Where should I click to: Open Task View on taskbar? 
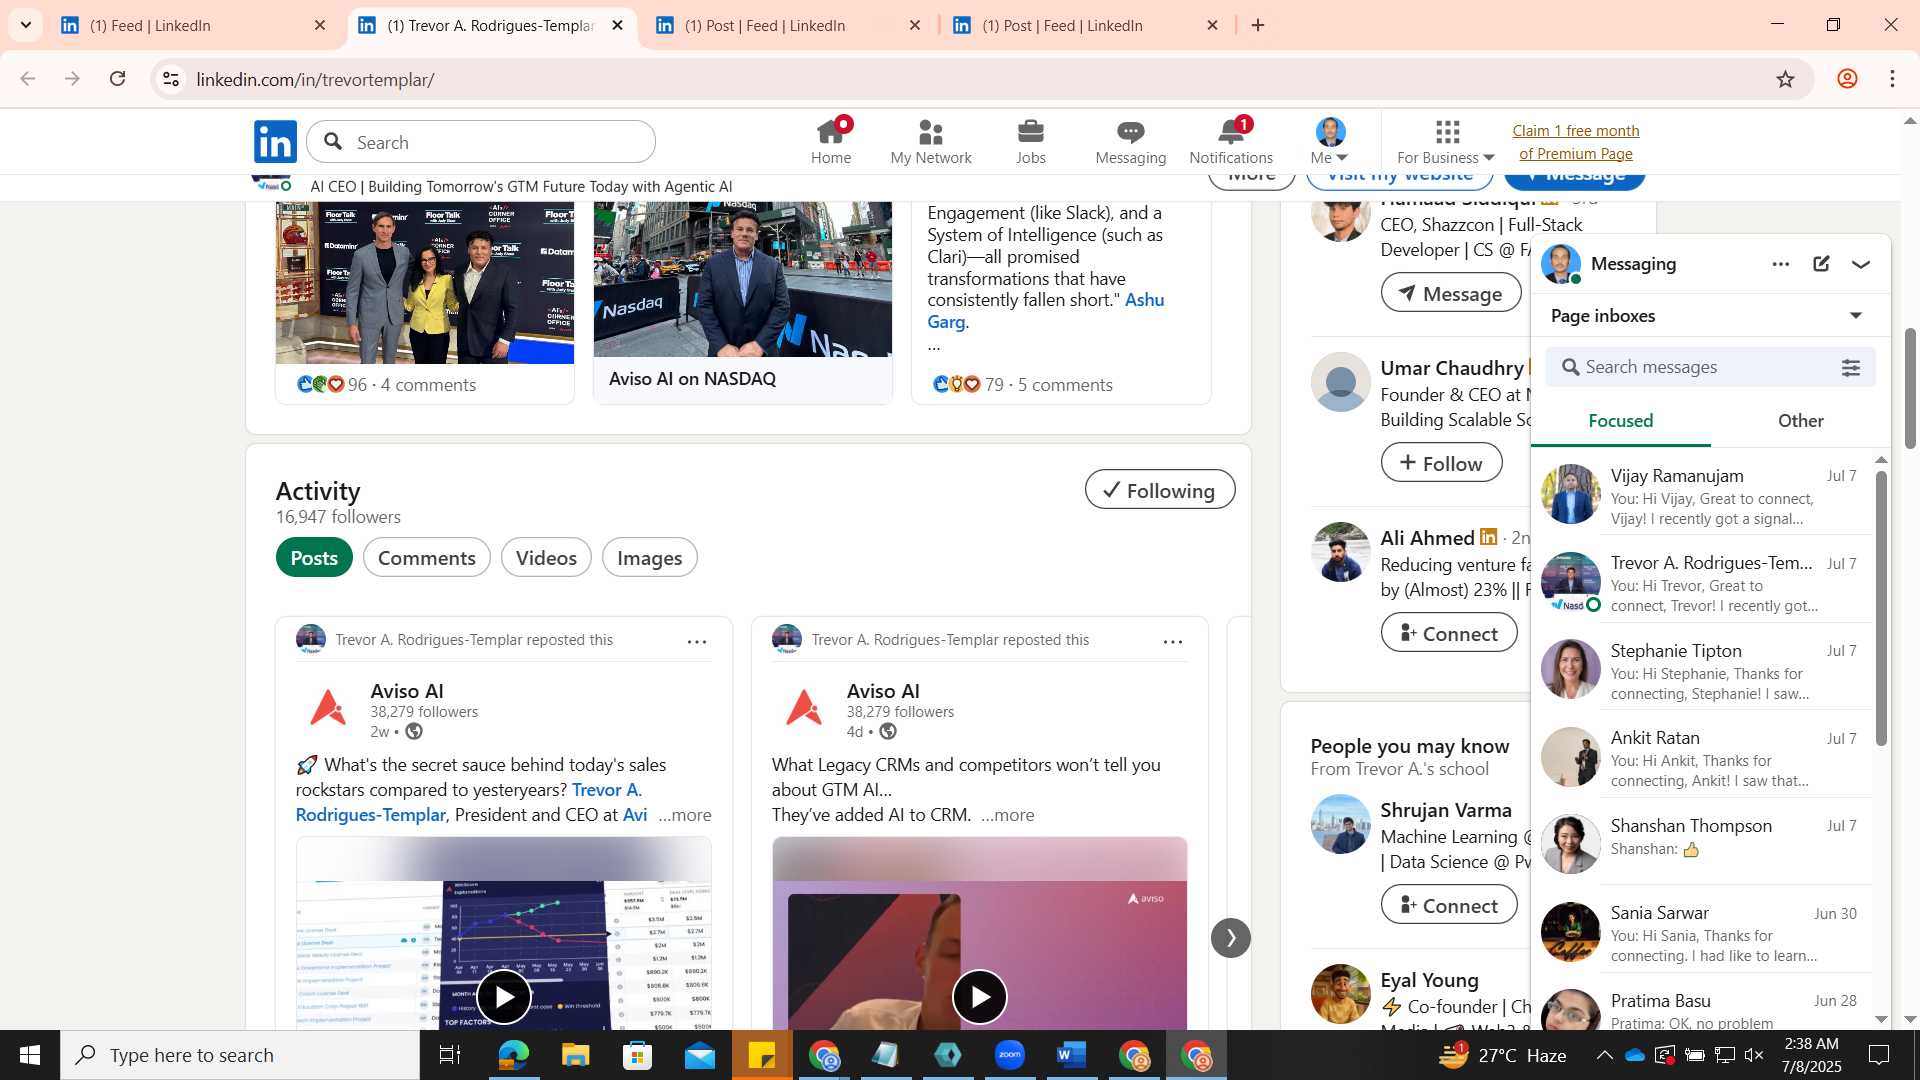pyautogui.click(x=450, y=1055)
